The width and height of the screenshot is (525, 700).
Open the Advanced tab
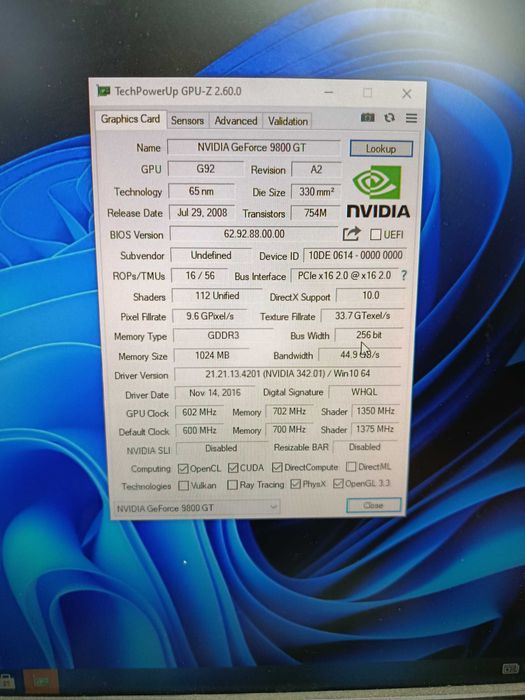[235, 121]
